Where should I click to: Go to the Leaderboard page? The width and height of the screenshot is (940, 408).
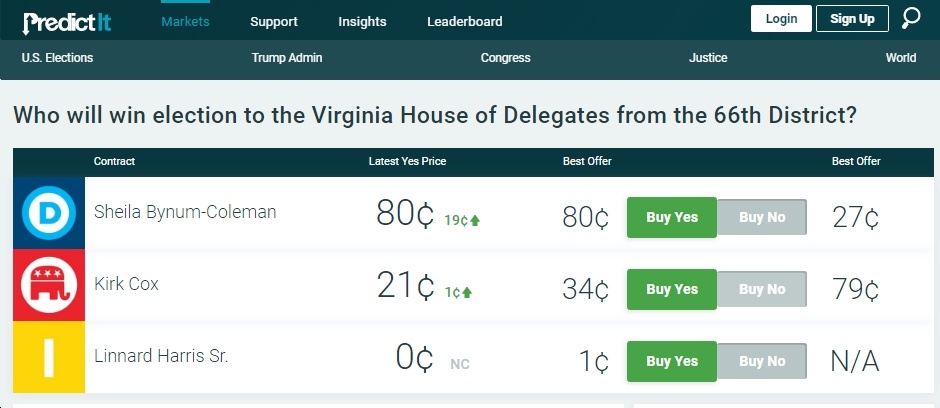tap(465, 22)
